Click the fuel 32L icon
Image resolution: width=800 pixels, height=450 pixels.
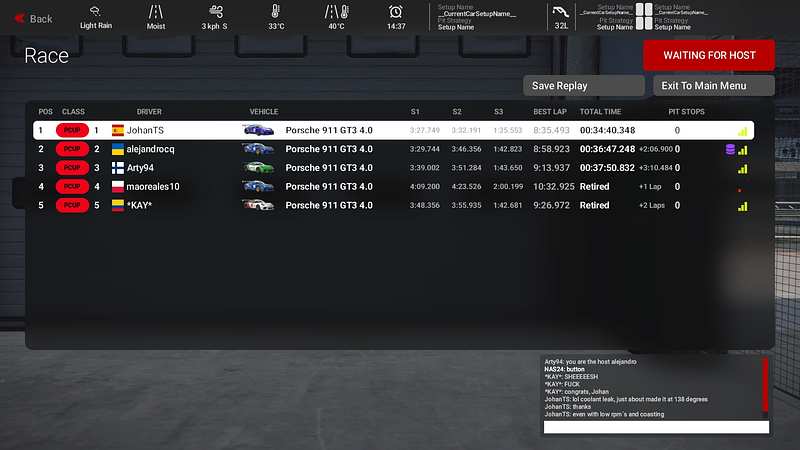tap(561, 12)
